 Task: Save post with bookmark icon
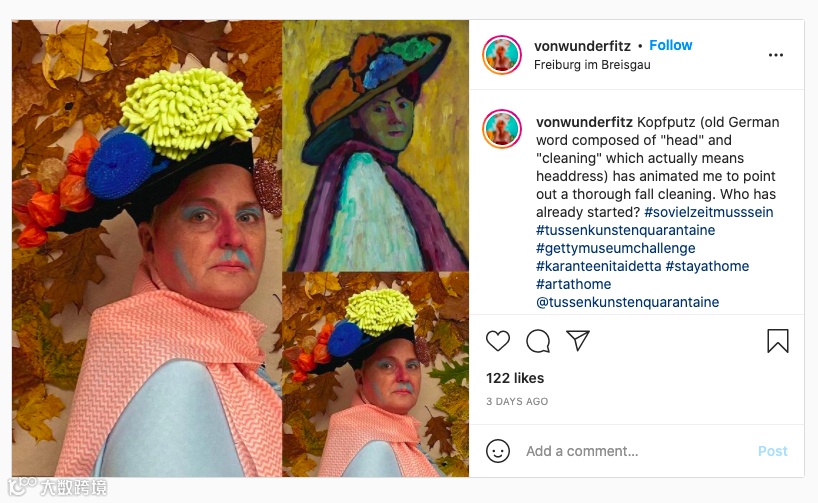pyautogui.click(x=777, y=341)
